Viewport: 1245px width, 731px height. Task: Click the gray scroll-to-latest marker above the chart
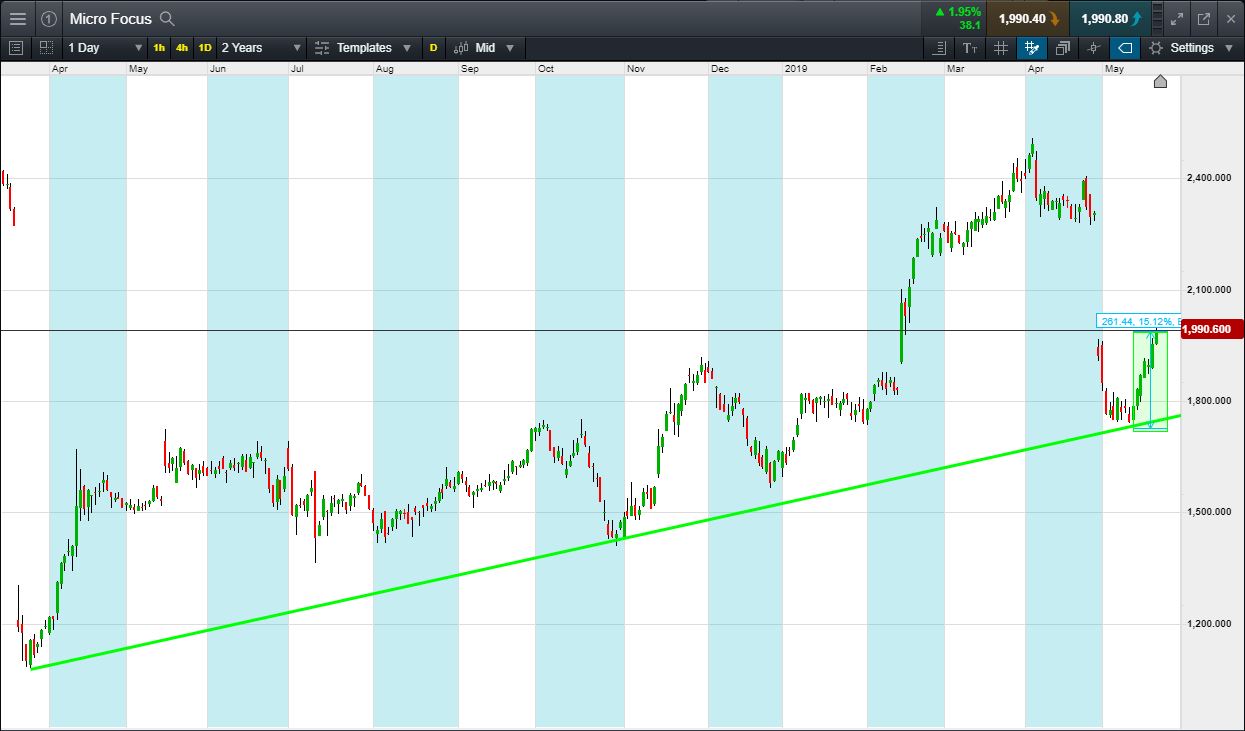[1160, 81]
